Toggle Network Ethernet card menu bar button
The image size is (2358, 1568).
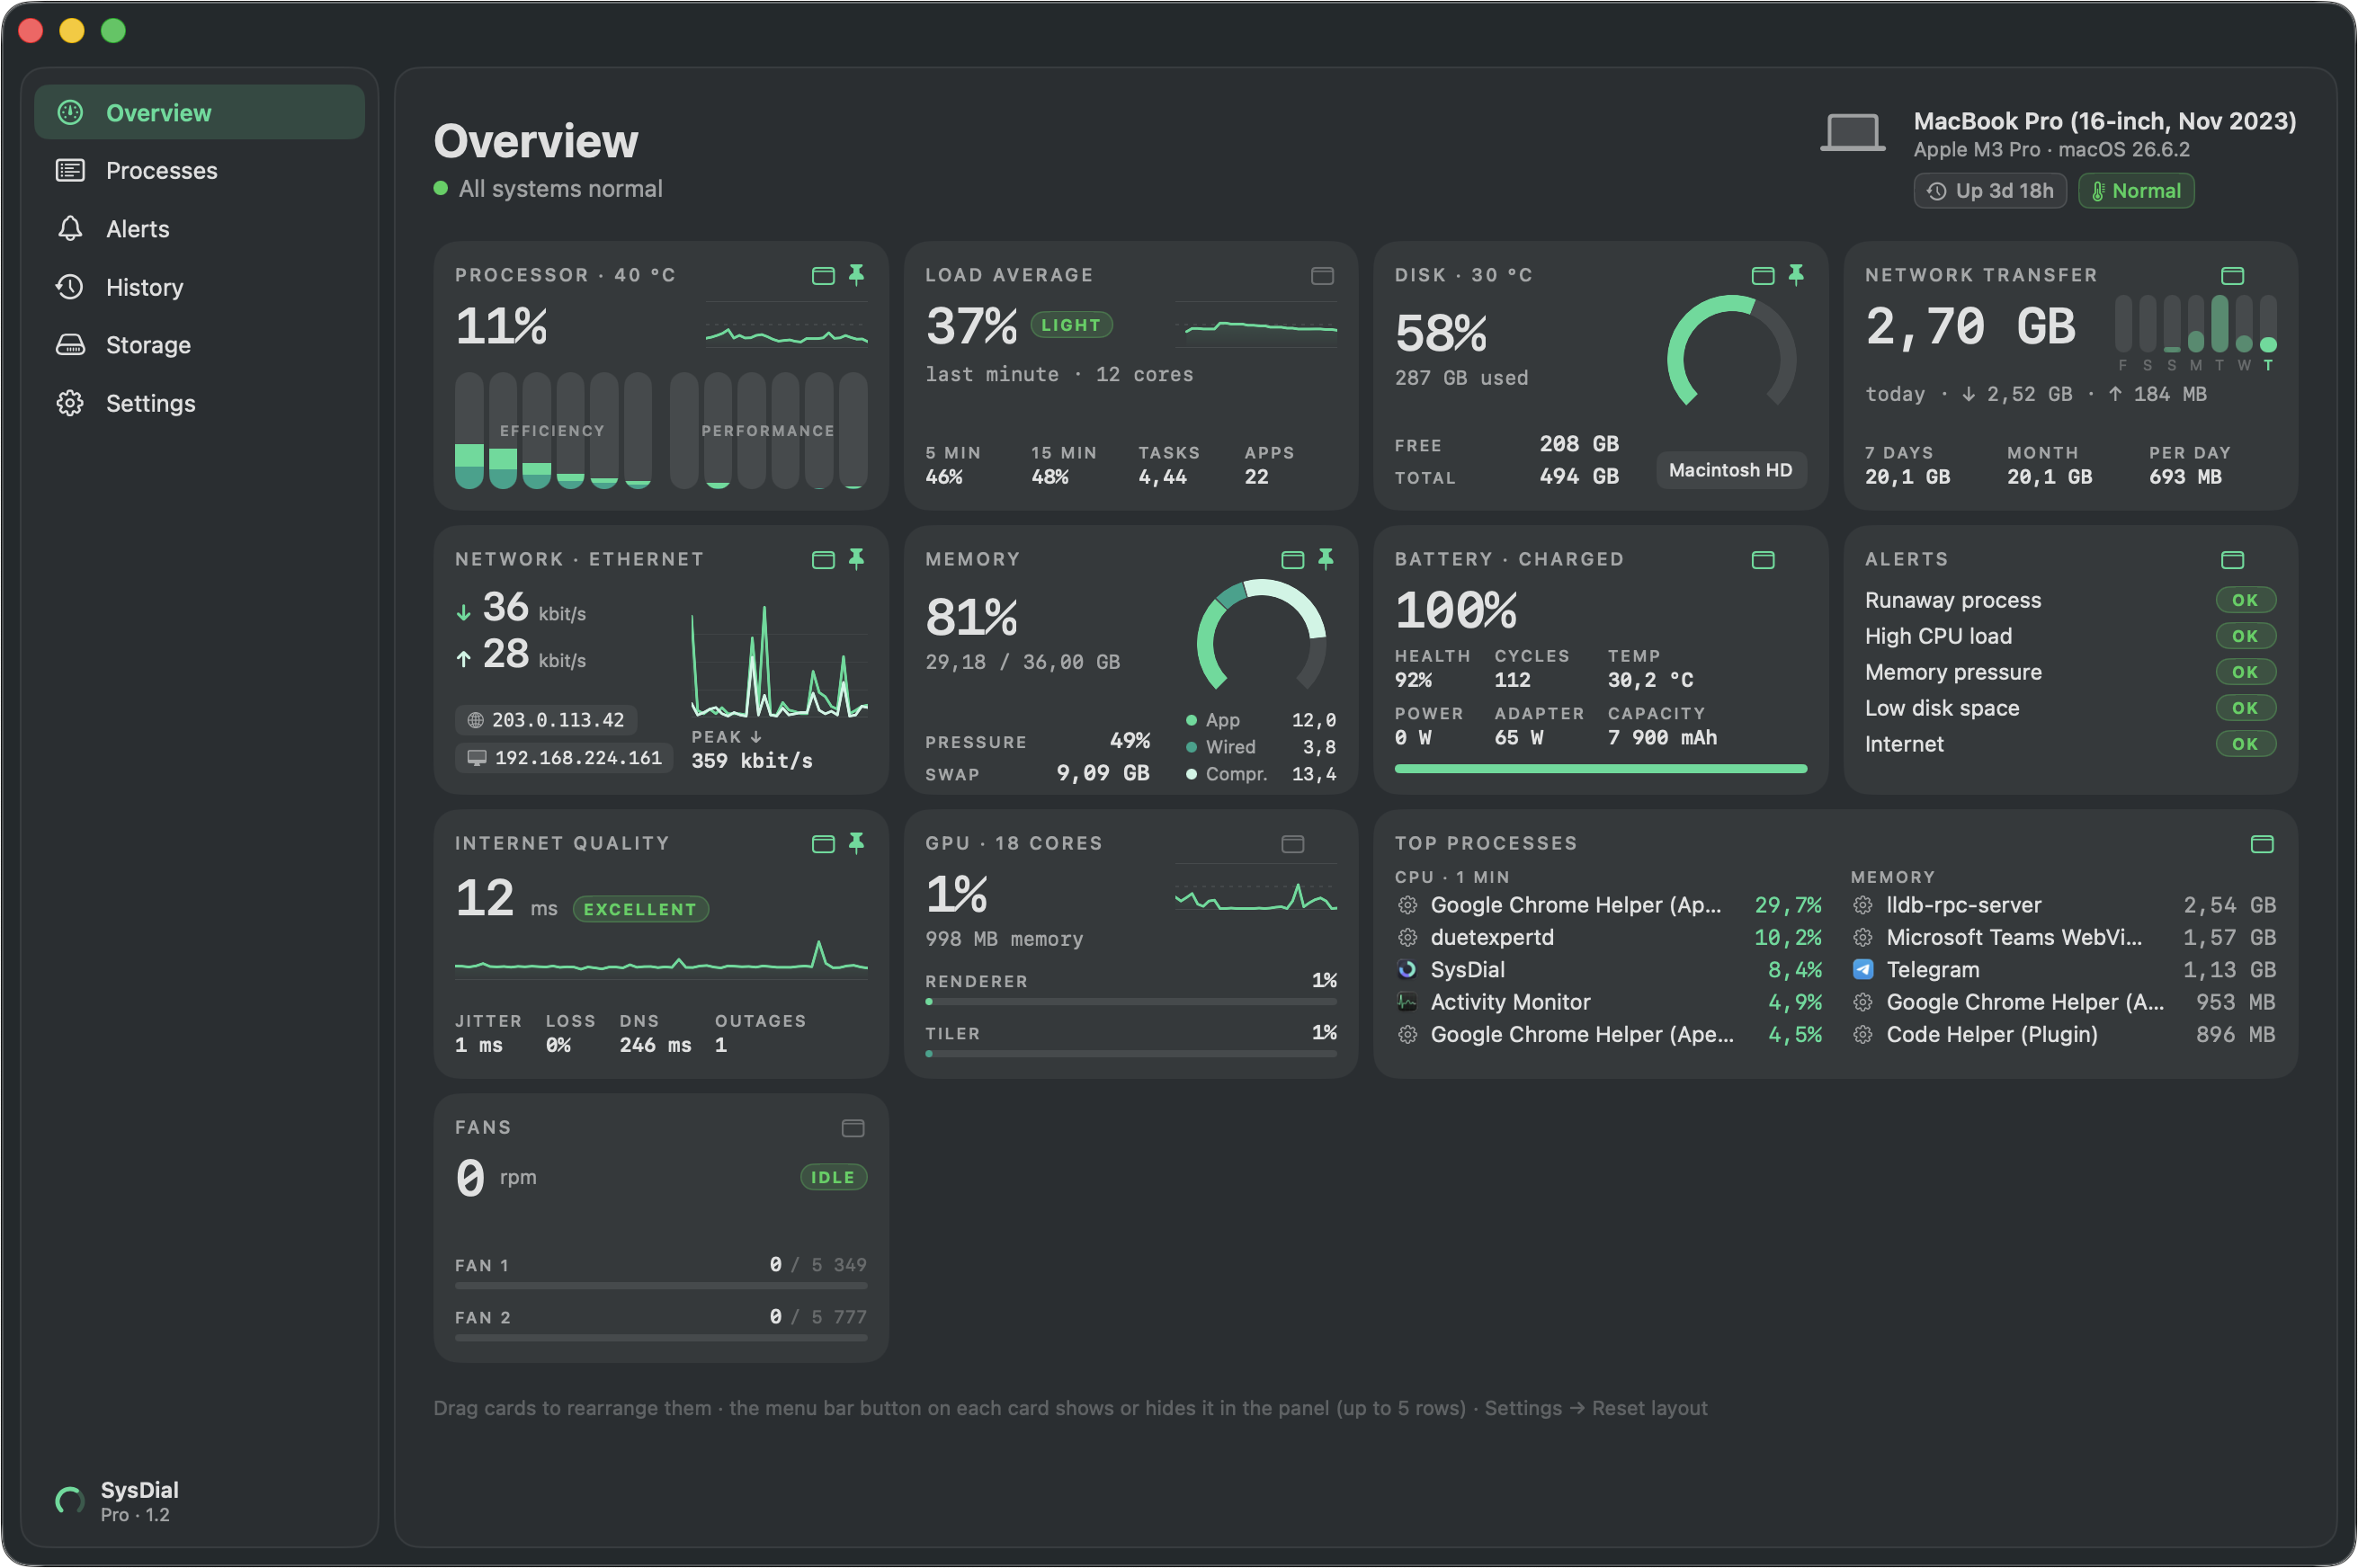click(x=823, y=560)
